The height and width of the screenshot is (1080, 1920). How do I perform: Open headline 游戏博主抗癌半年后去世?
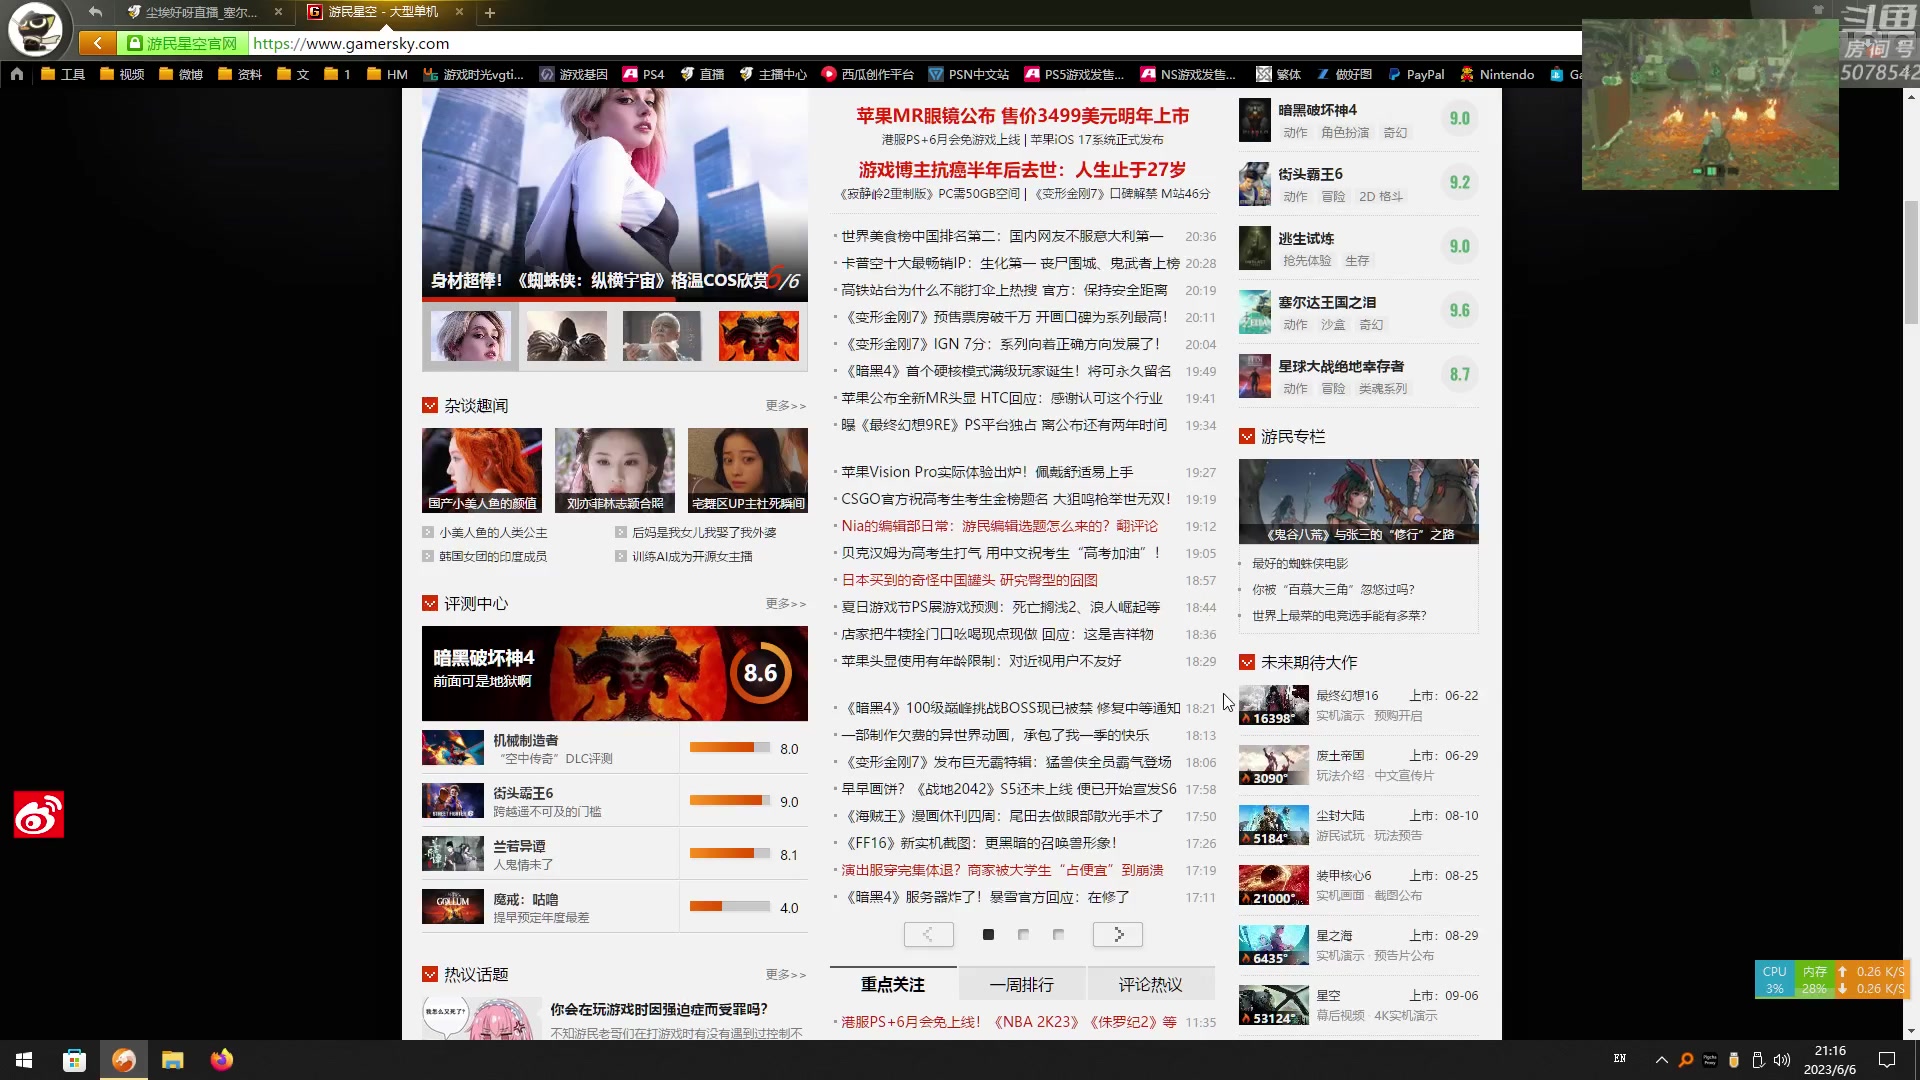click(1022, 170)
